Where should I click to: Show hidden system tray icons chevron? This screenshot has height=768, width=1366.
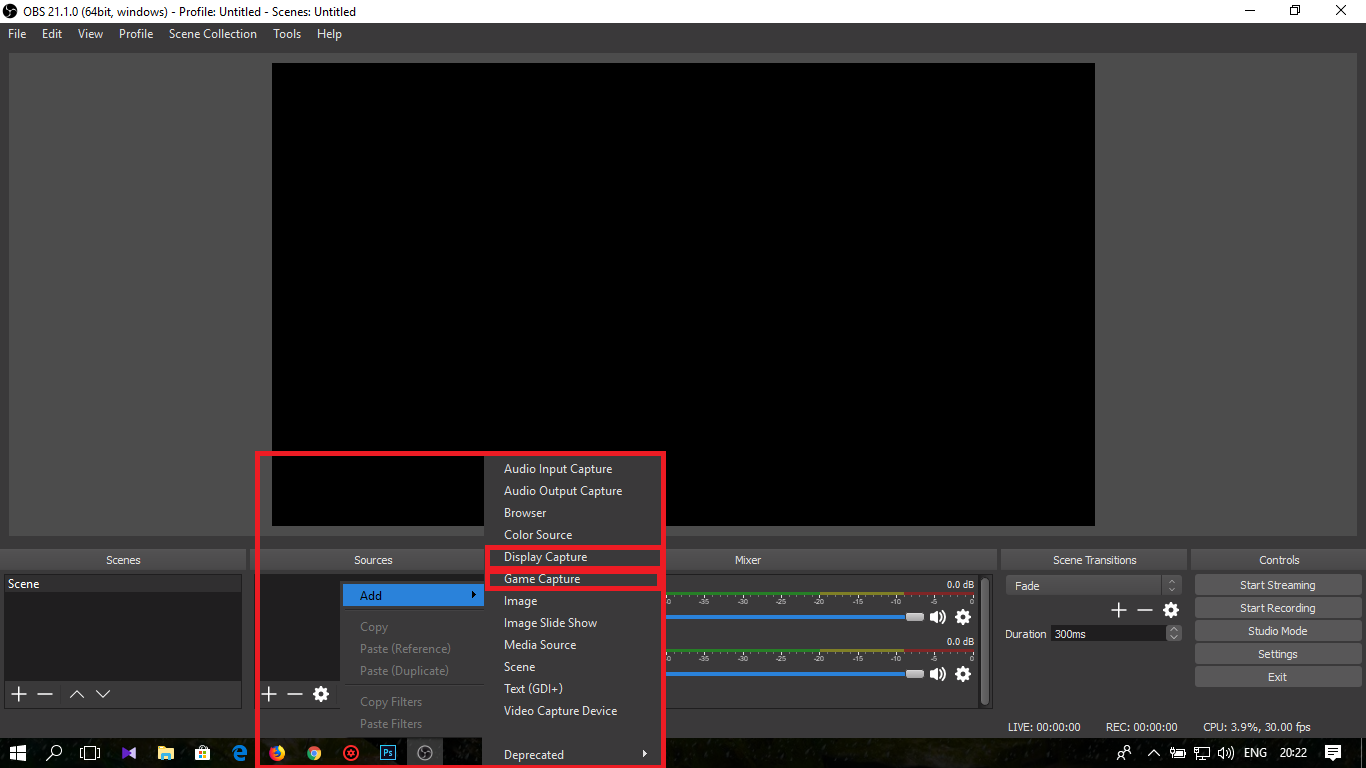(1153, 753)
